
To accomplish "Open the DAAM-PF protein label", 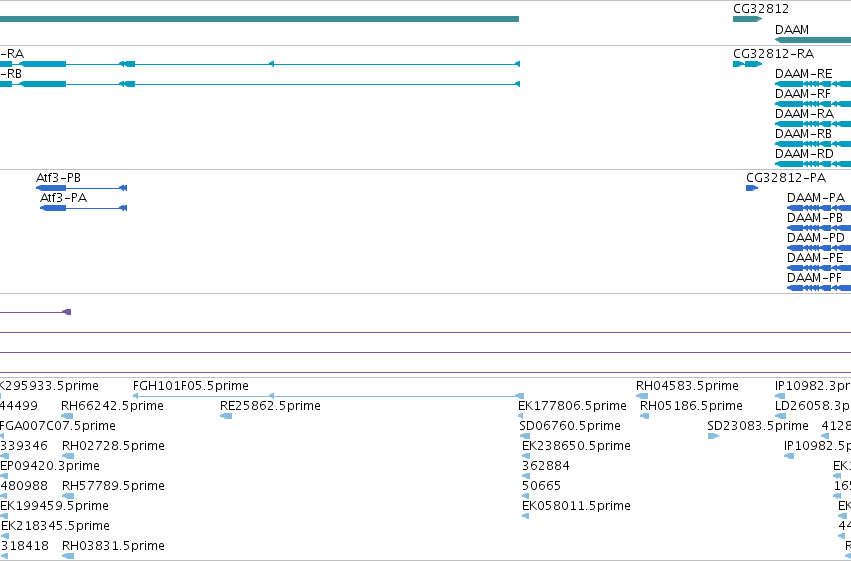I will pyautogui.click(x=814, y=277).
